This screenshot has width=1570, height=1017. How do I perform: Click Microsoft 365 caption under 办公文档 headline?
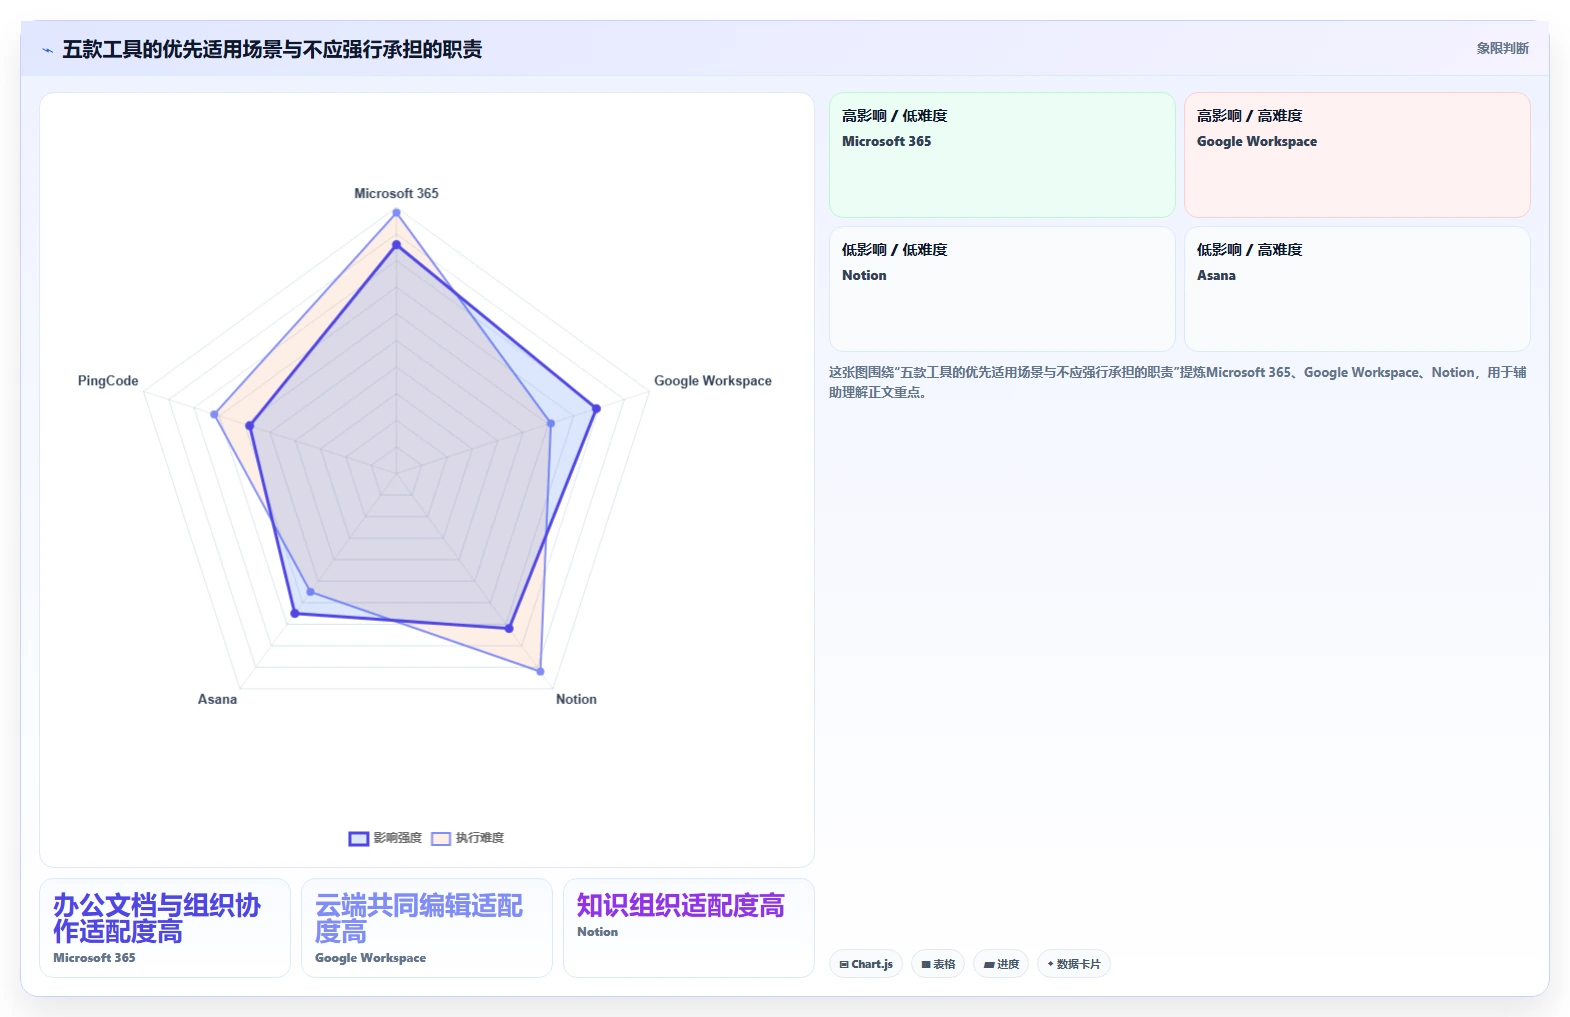94,957
